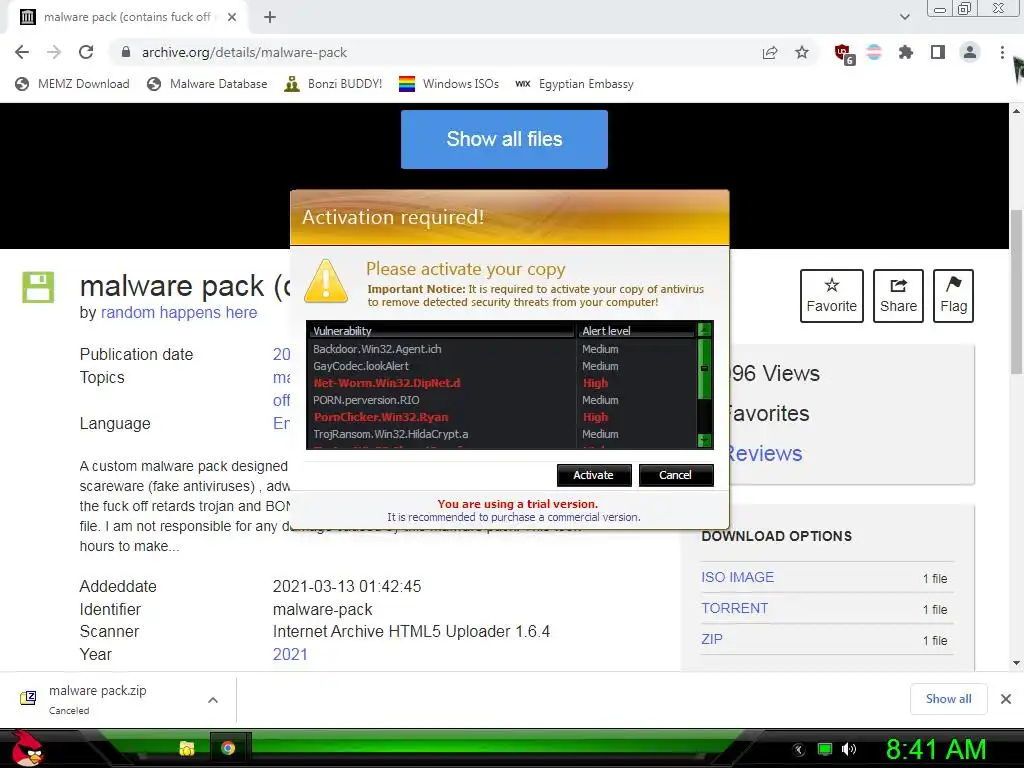1024x768 pixels.
Task: Click the address bar padlock icon
Action: (x=126, y=52)
